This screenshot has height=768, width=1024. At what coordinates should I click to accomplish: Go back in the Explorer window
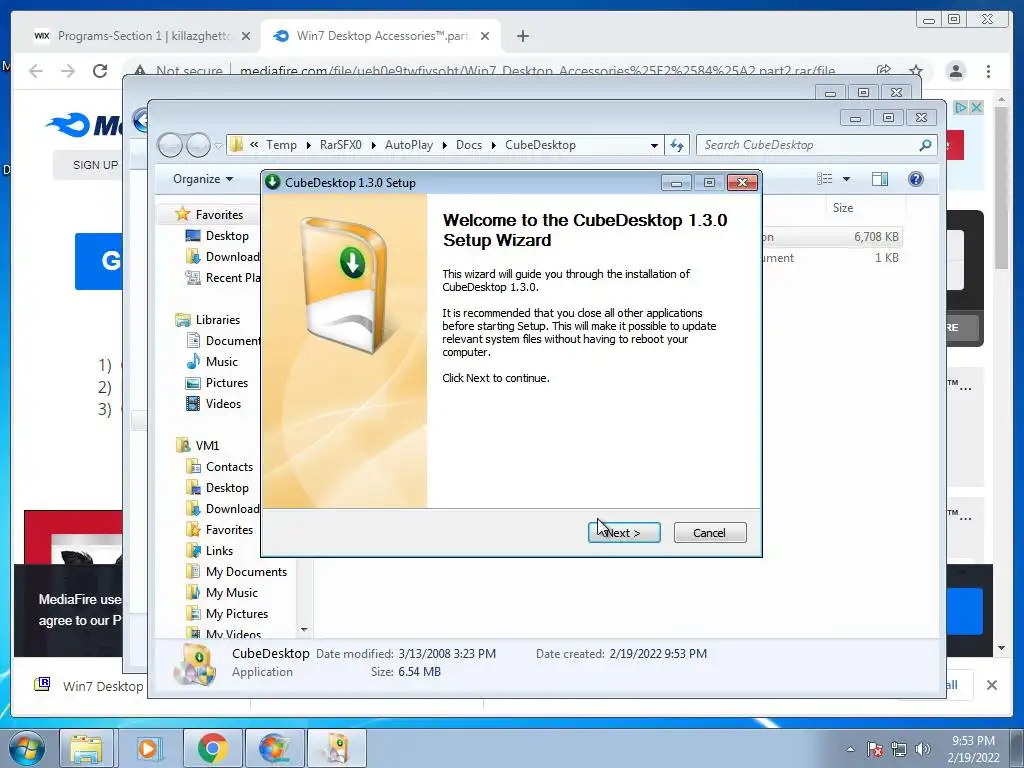[170, 145]
